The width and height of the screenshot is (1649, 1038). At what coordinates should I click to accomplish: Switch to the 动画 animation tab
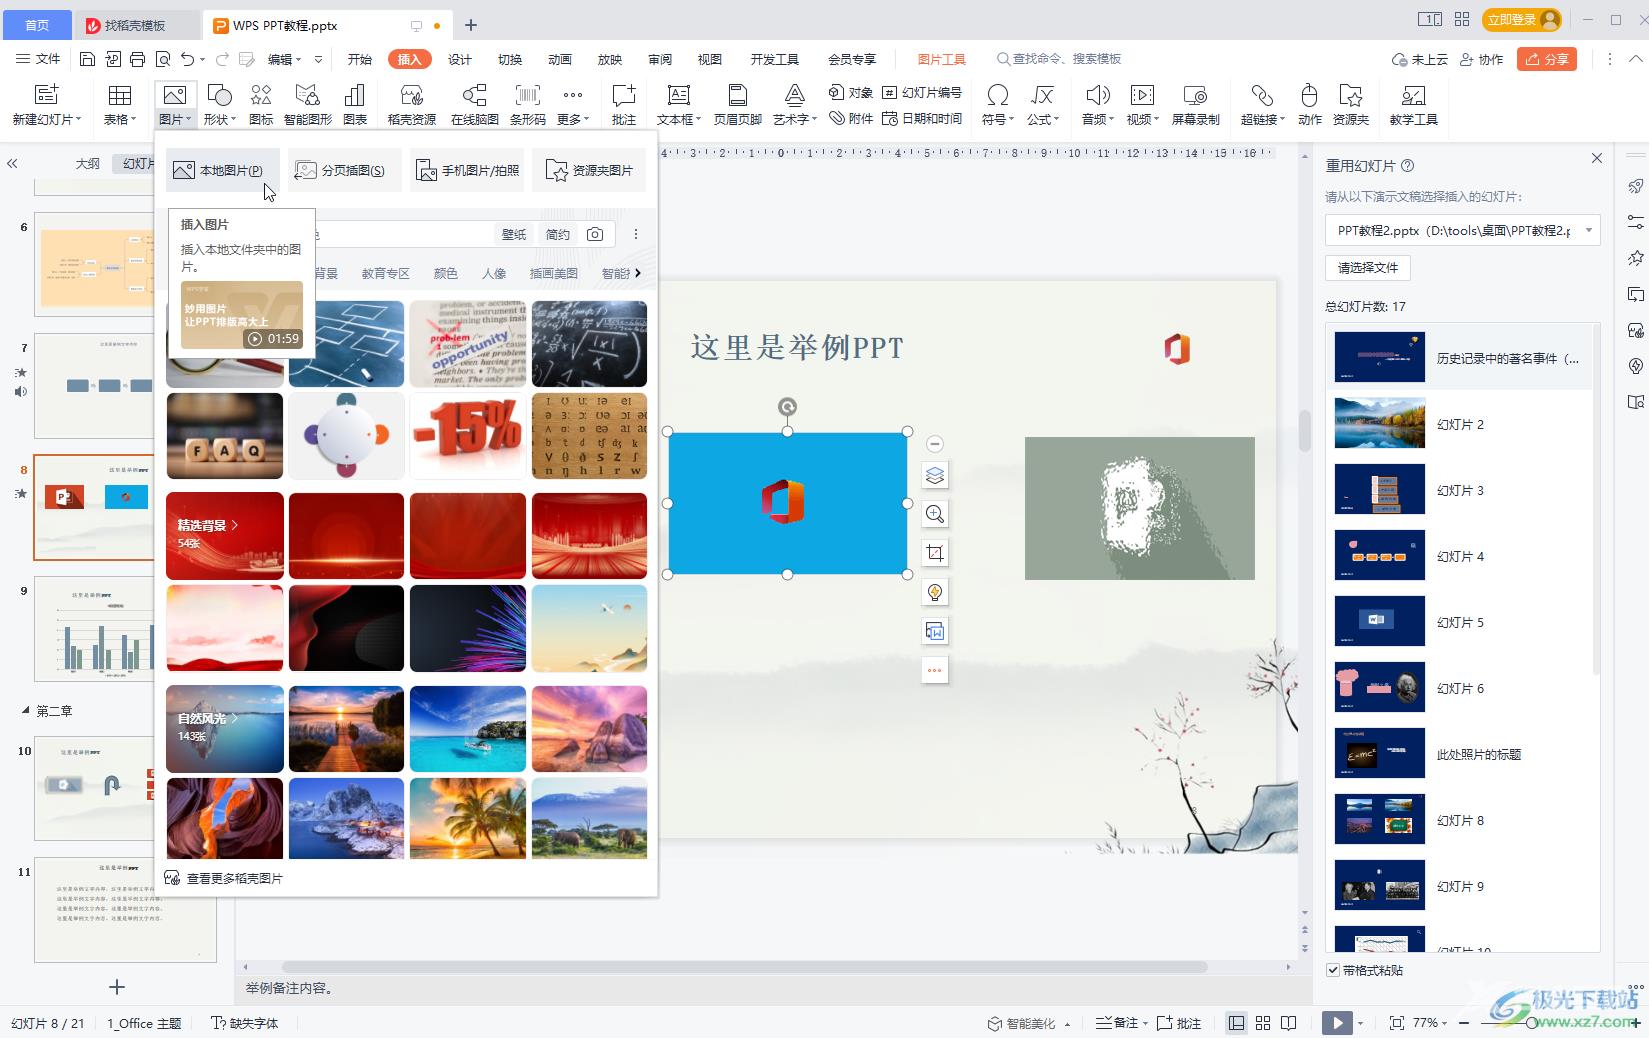[560, 59]
